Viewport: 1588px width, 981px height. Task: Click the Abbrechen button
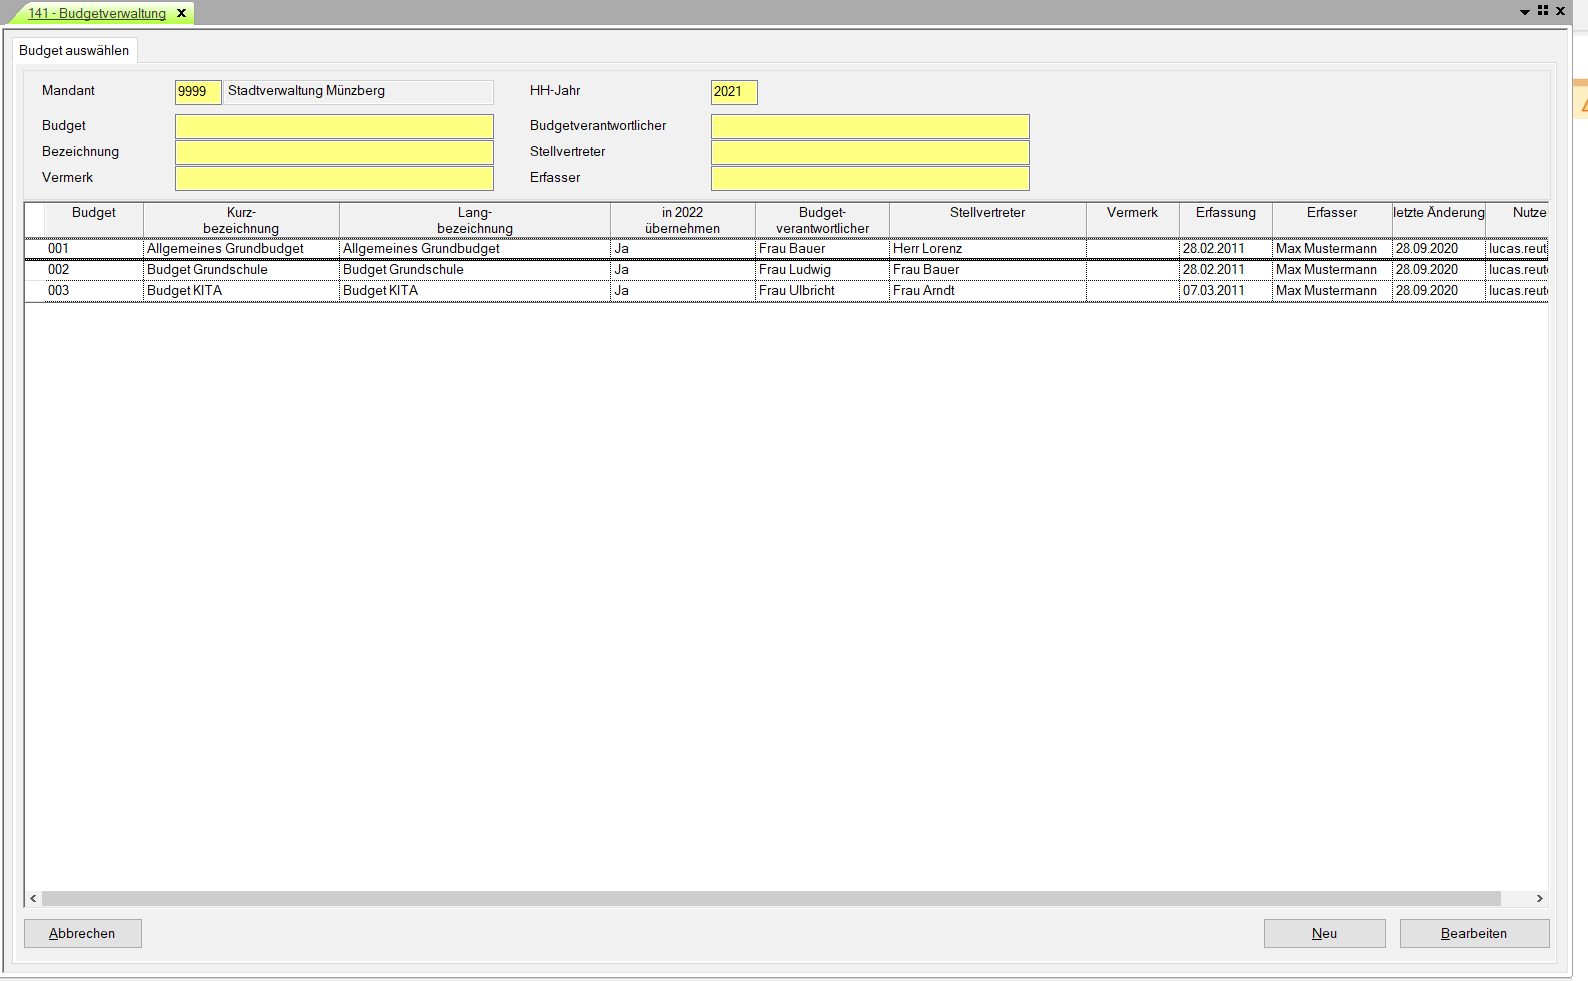click(83, 933)
